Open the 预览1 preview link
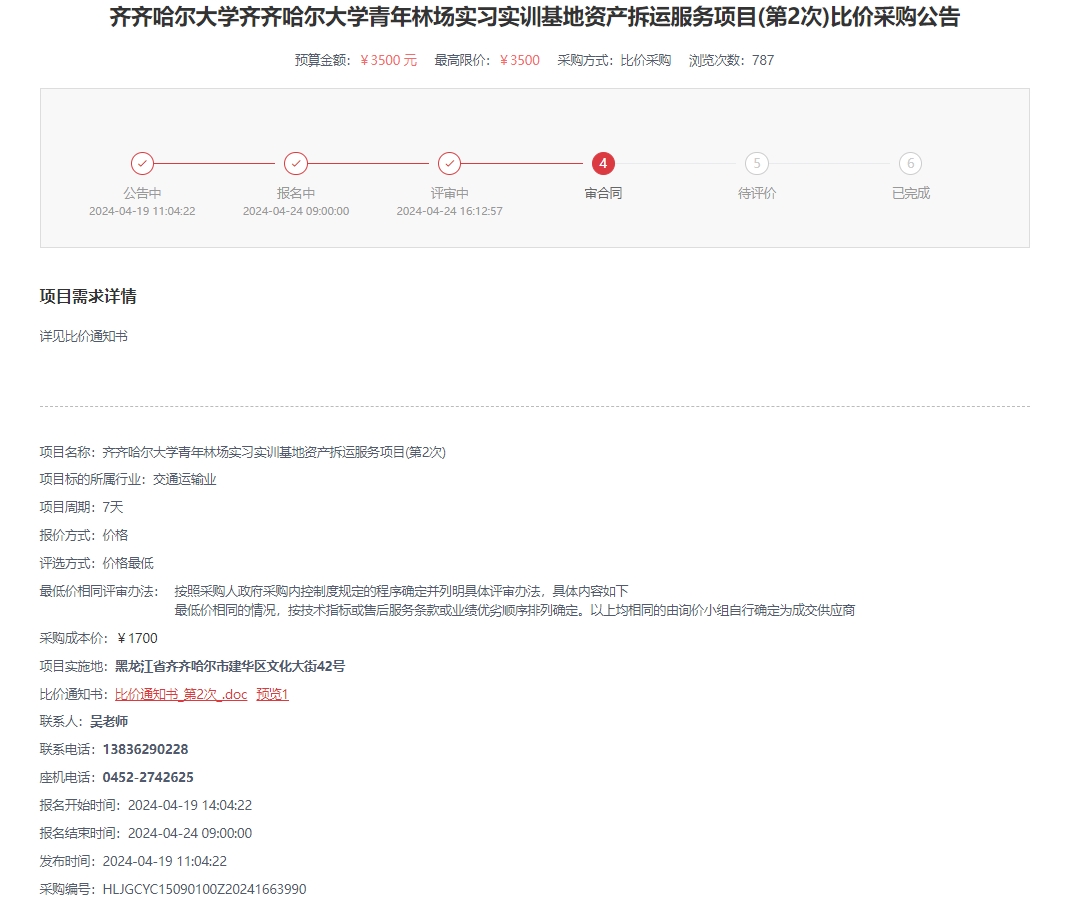The height and width of the screenshot is (907, 1074). point(272,694)
